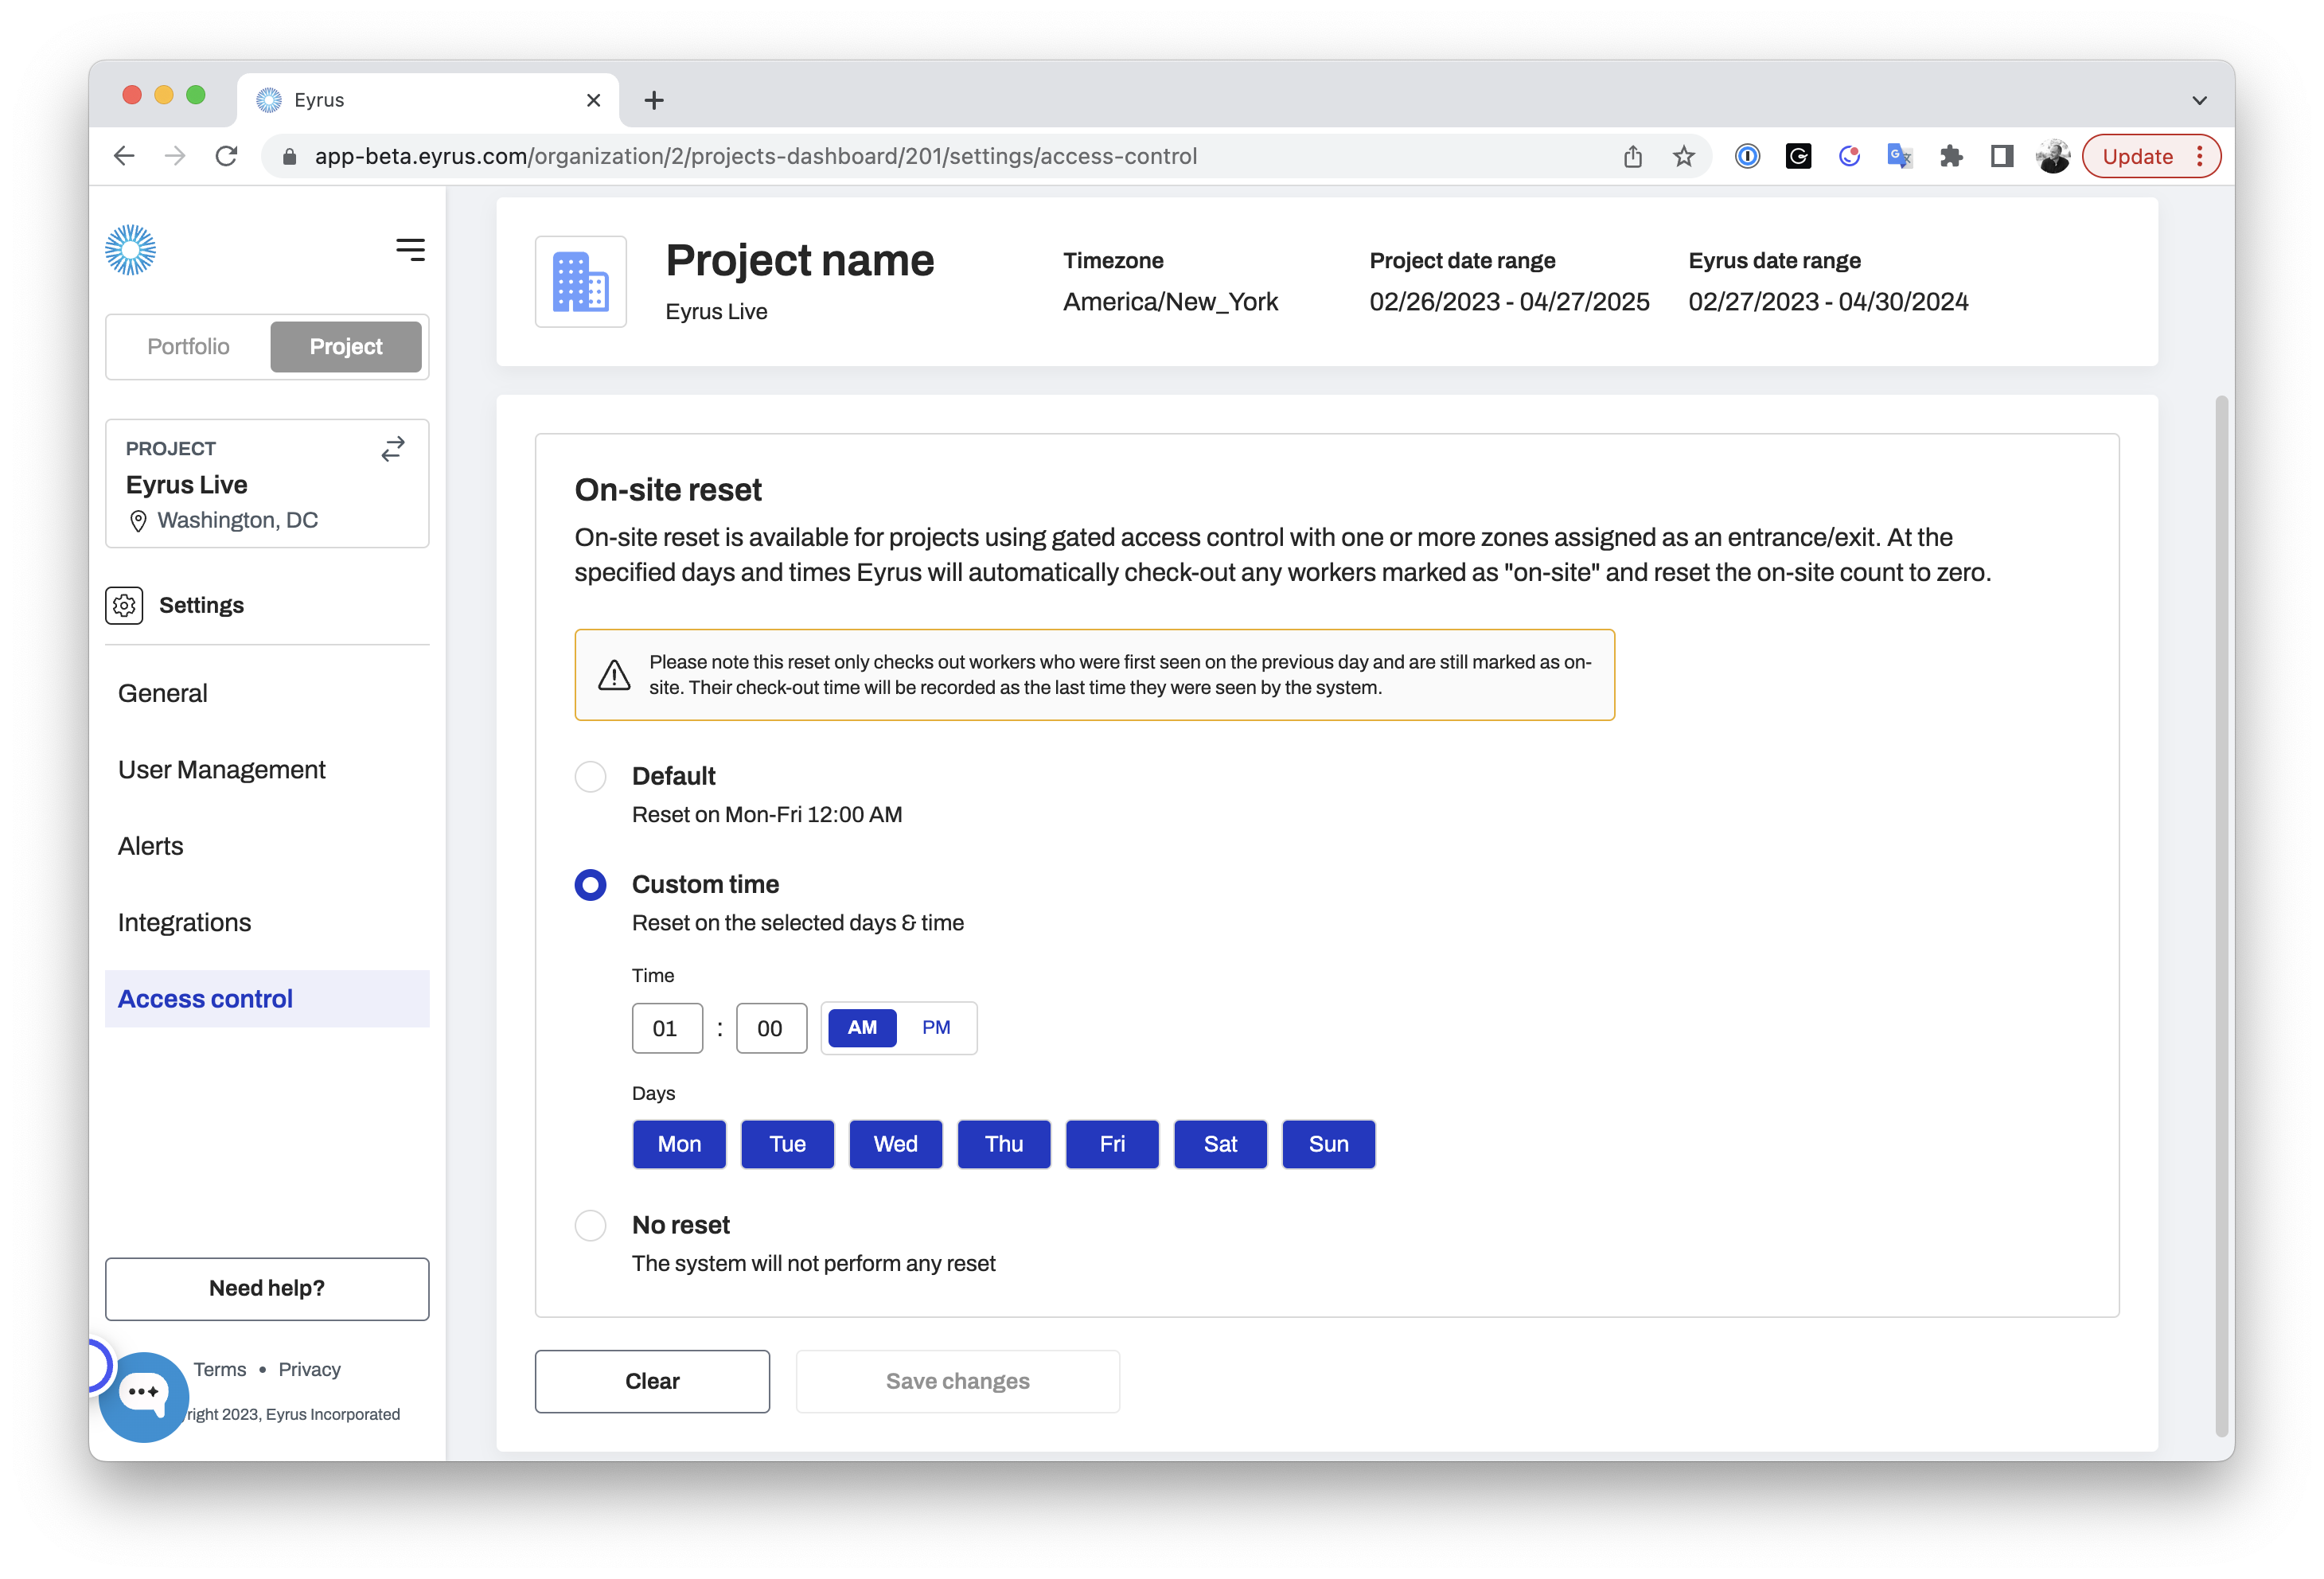Screen dimensions: 2324x1579
Task: Click the hour field showing 01
Action: pyautogui.click(x=667, y=1029)
